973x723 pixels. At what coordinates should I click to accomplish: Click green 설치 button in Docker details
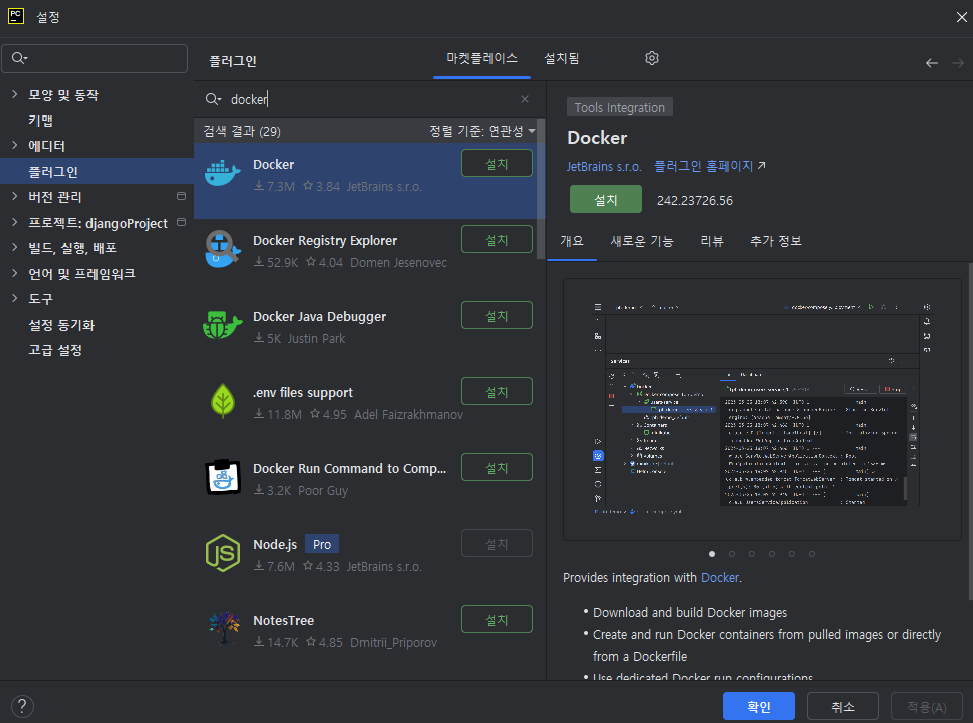tap(606, 200)
